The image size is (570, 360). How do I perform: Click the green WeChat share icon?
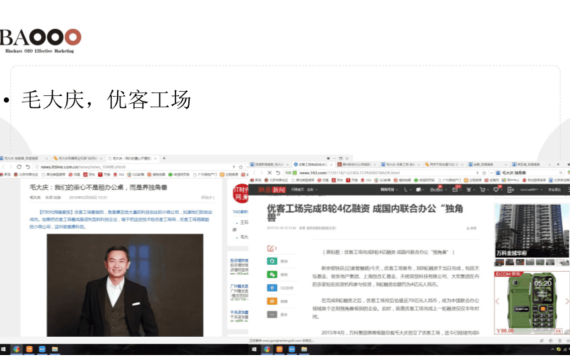pyautogui.click(x=272, y=275)
